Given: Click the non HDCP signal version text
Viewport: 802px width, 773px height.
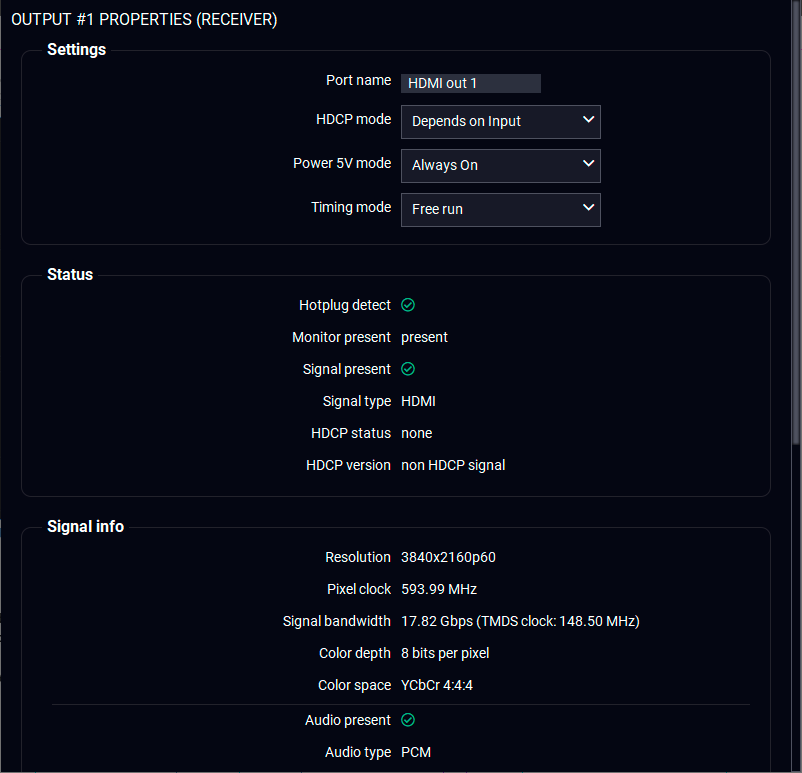Looking at the screenshot, I should click(x=453, y=465).
